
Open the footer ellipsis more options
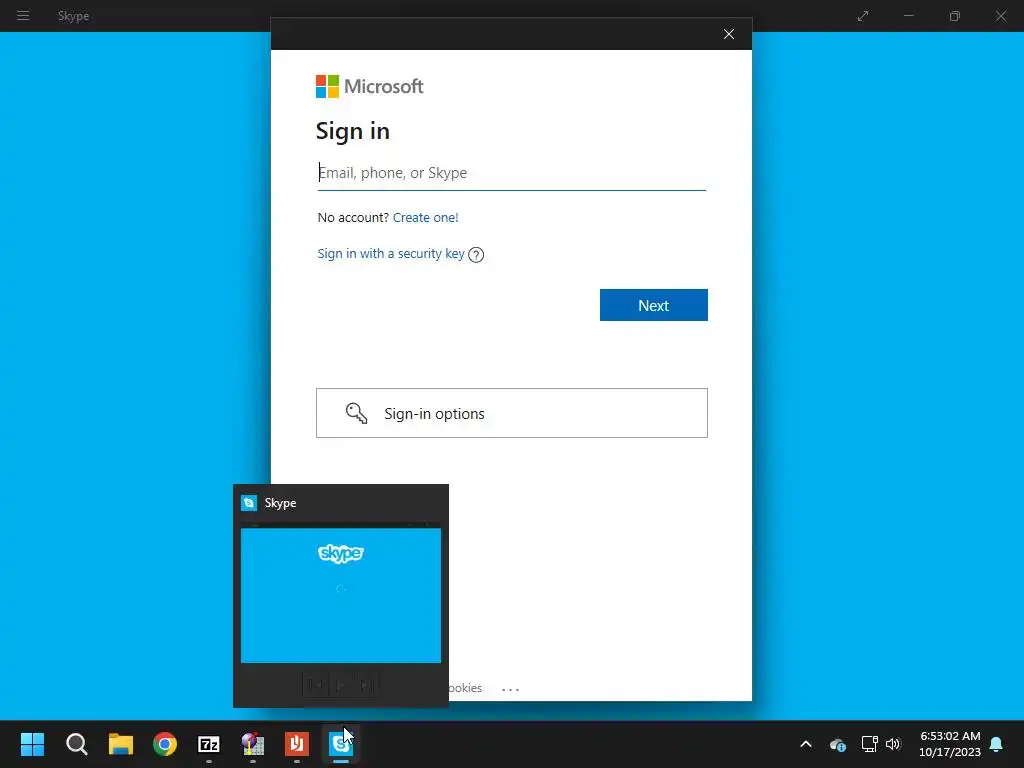(510, 689)
